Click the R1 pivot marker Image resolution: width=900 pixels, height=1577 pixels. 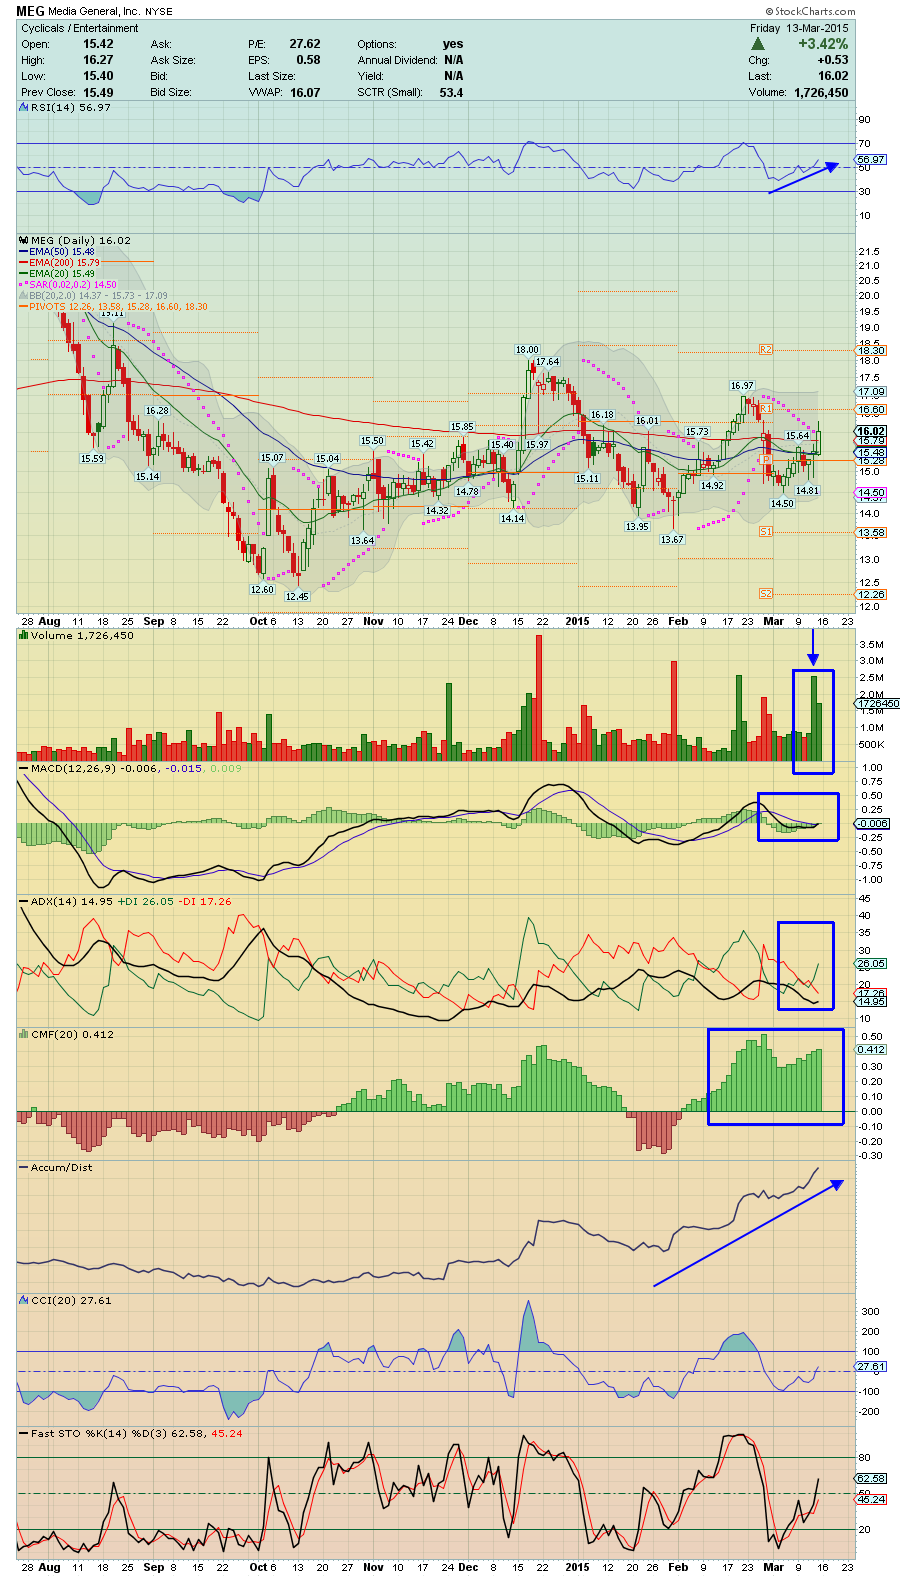766,409
